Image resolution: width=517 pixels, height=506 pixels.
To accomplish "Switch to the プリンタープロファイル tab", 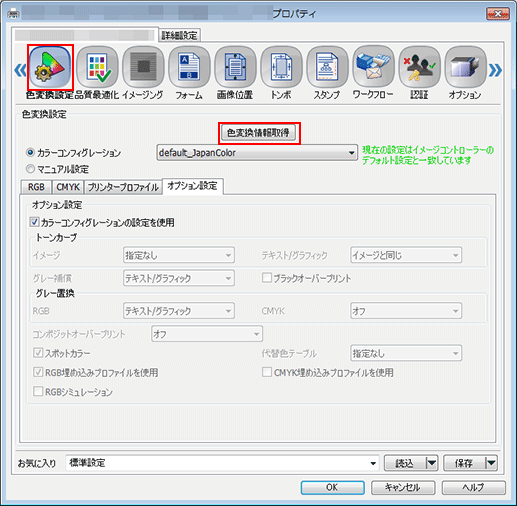I will click(123, 187).
